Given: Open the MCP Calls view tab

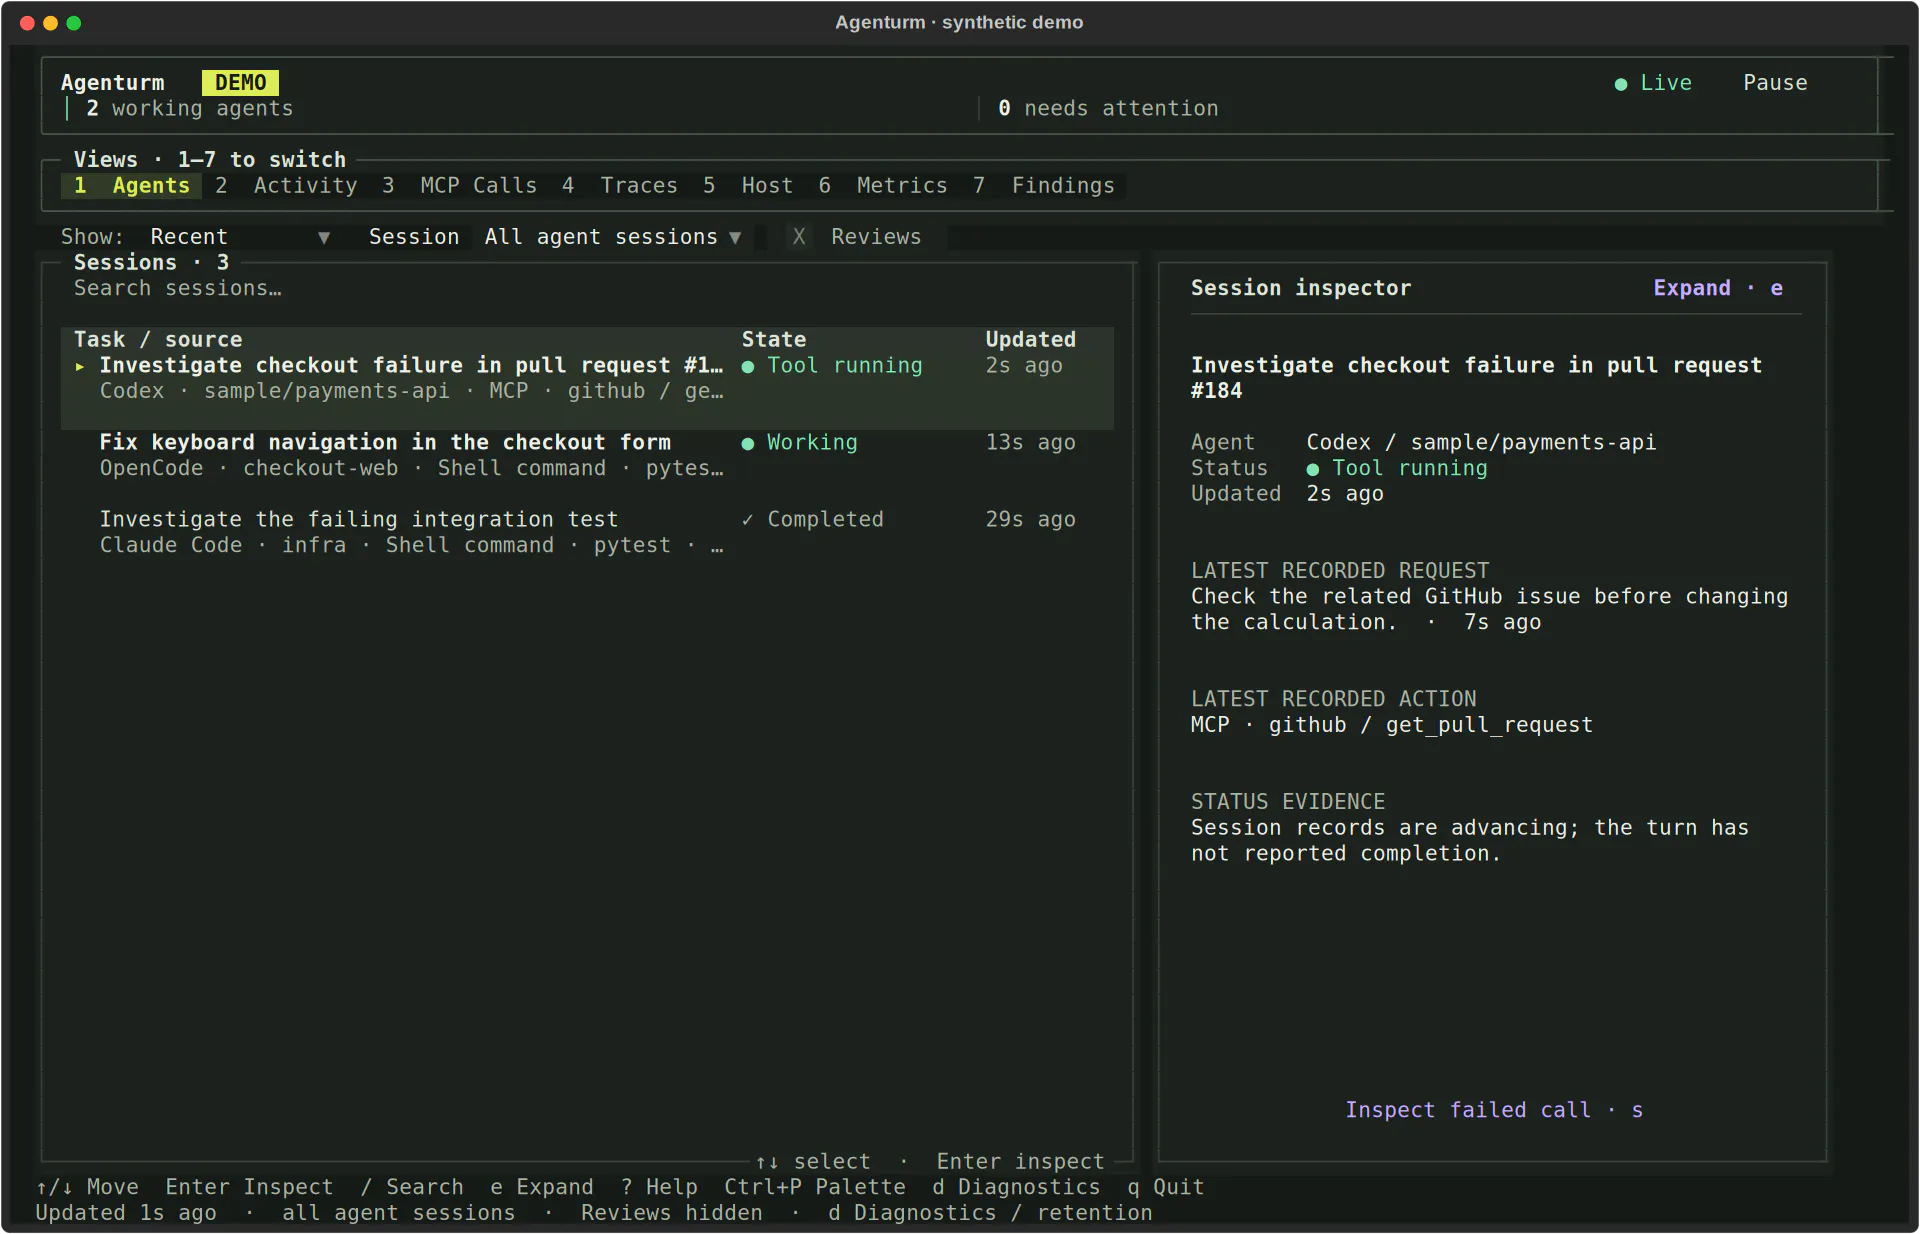Looking at the screenshot, I should pyautogui.click(x=459, y=185).
